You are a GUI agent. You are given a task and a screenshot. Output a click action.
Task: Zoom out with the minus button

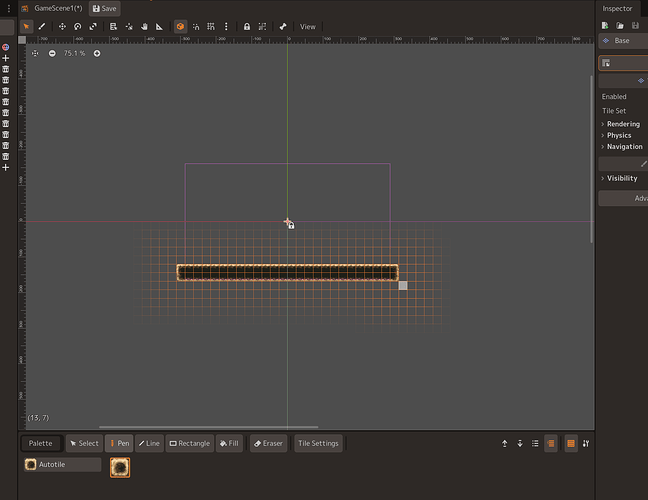pos(52,53)
